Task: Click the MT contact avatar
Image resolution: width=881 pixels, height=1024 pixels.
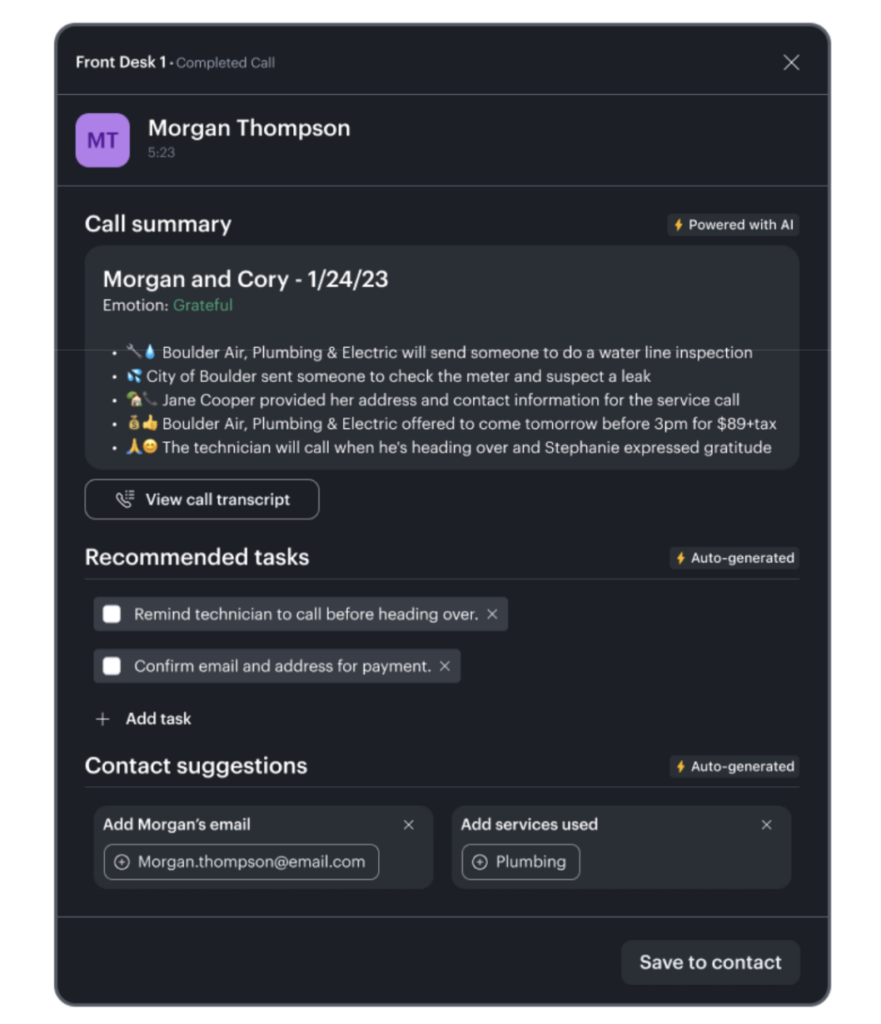Action: tap(102, 140)
